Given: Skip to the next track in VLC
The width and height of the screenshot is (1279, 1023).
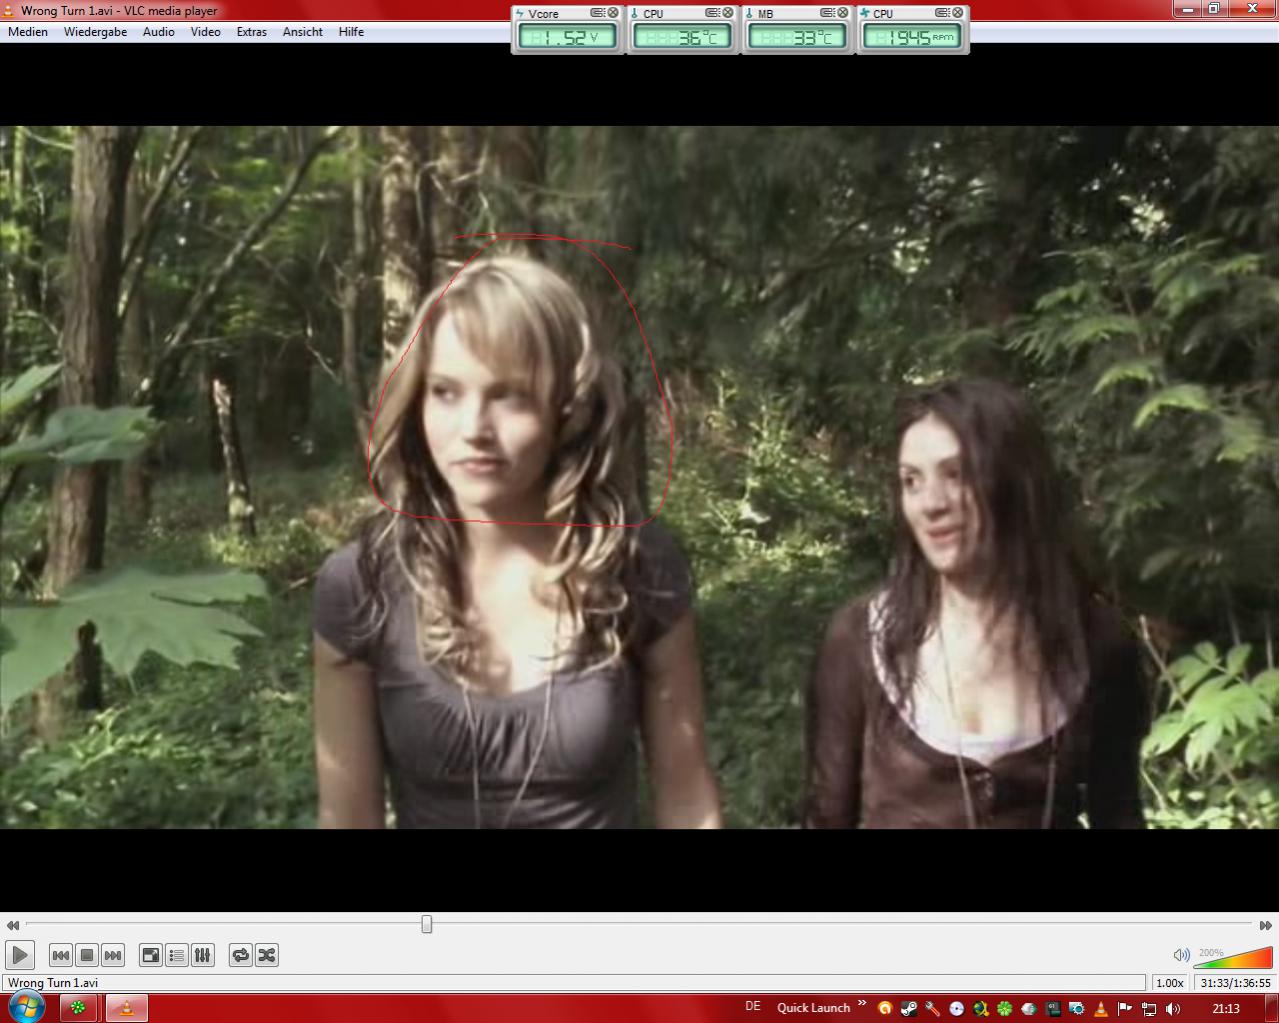Looking at the screenshot, I should pos(113,955).
